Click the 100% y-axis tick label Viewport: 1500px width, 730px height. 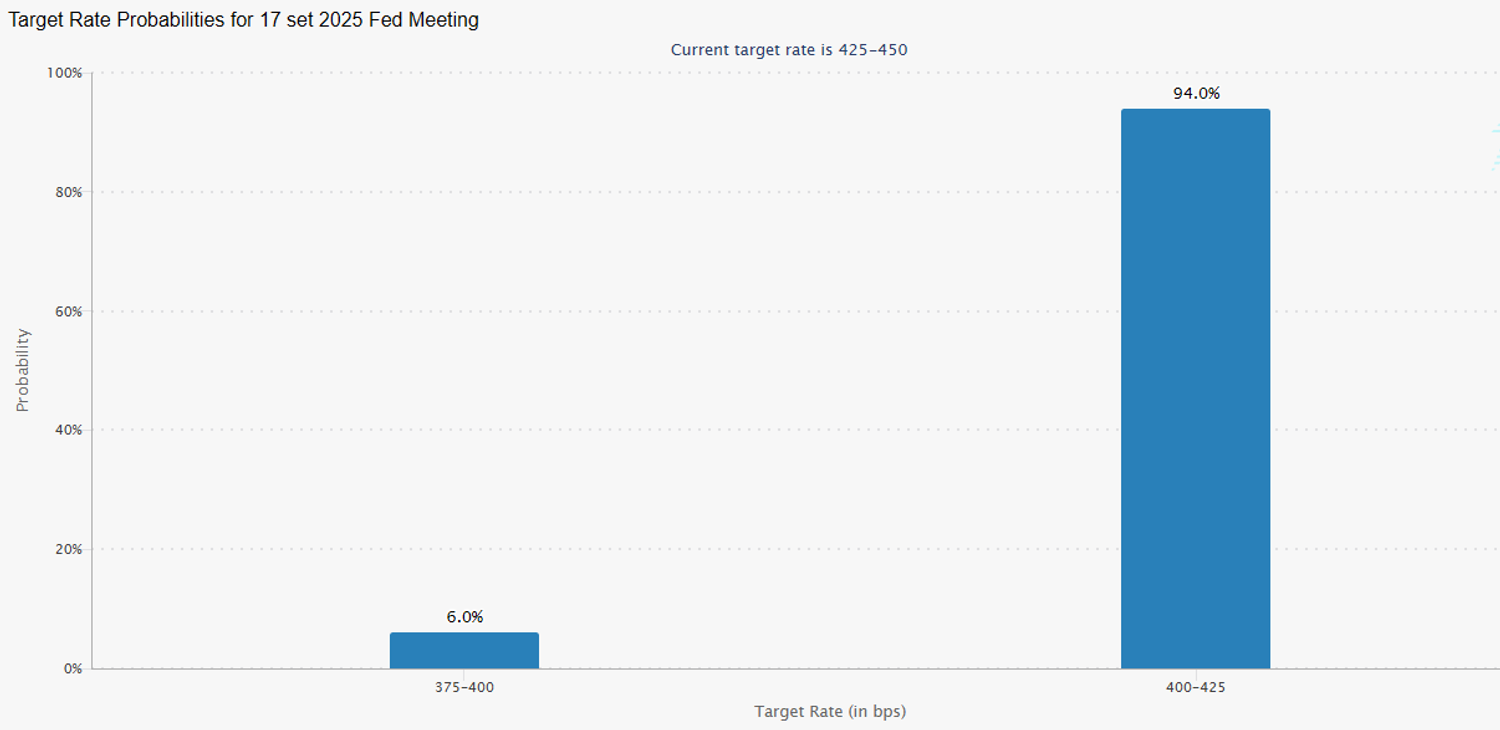coord(64,73)
